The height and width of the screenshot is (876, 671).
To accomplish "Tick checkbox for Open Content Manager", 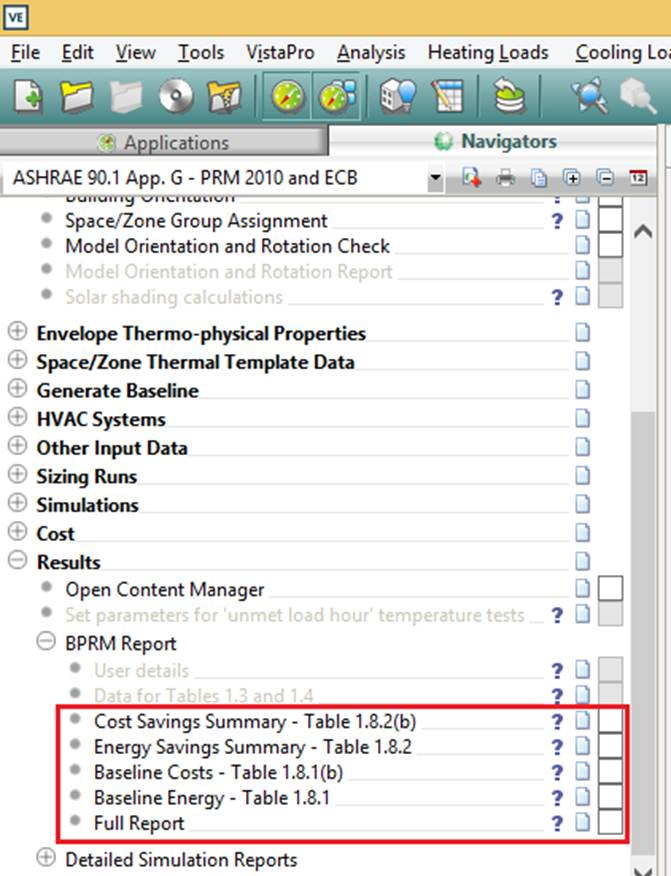I will (610, 588).
